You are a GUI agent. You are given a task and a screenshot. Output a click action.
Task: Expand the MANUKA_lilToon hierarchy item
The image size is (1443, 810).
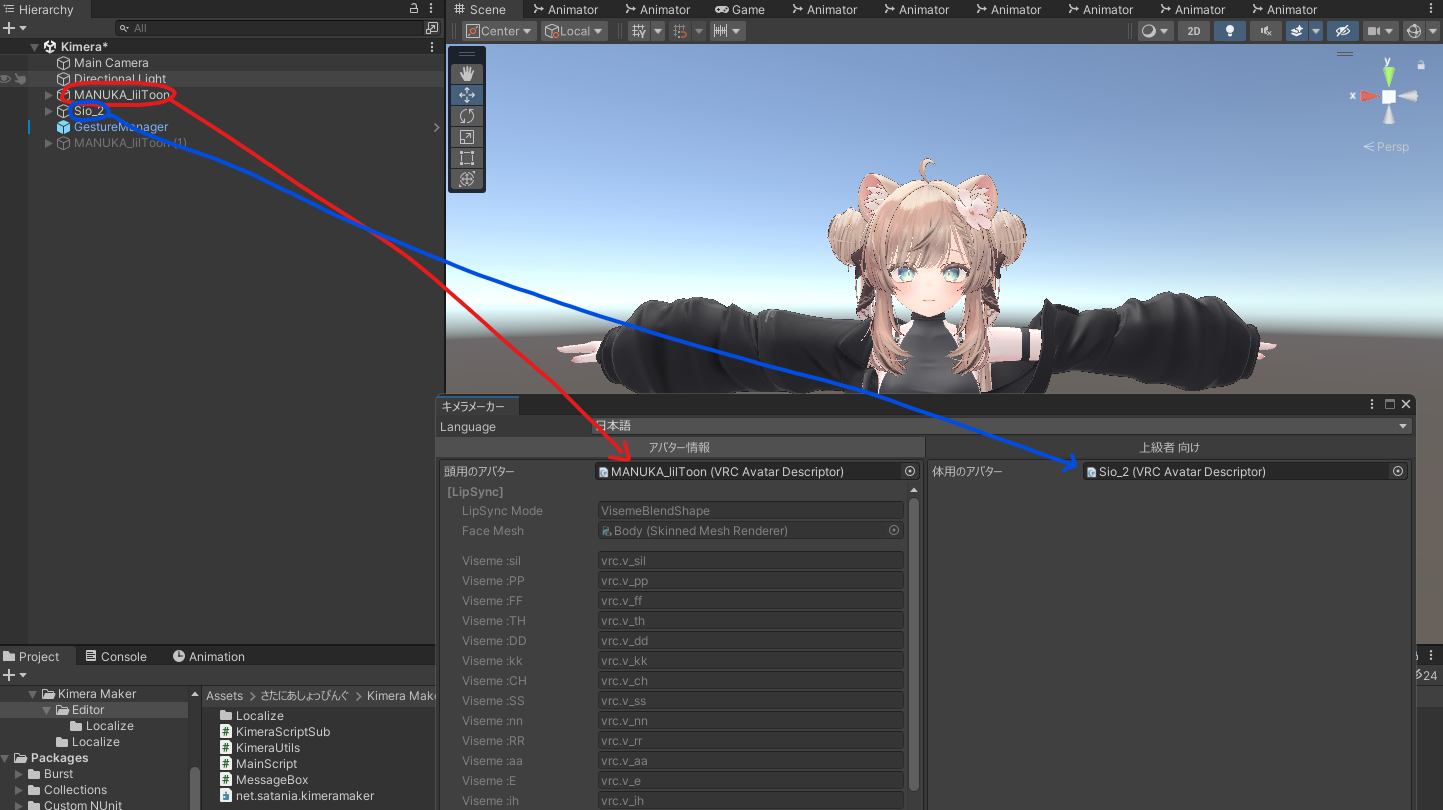tap(48, 95)
